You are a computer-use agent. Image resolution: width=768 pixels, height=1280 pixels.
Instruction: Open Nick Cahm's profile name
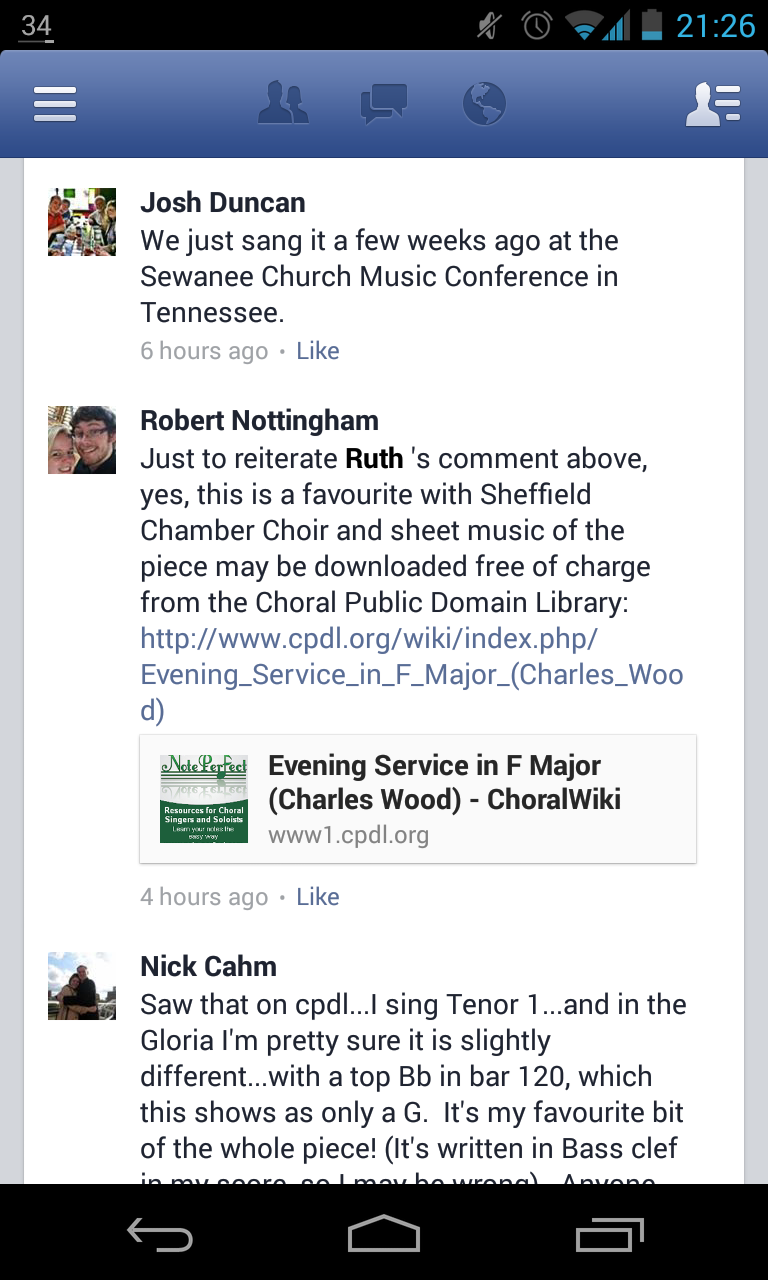(208, 967)
